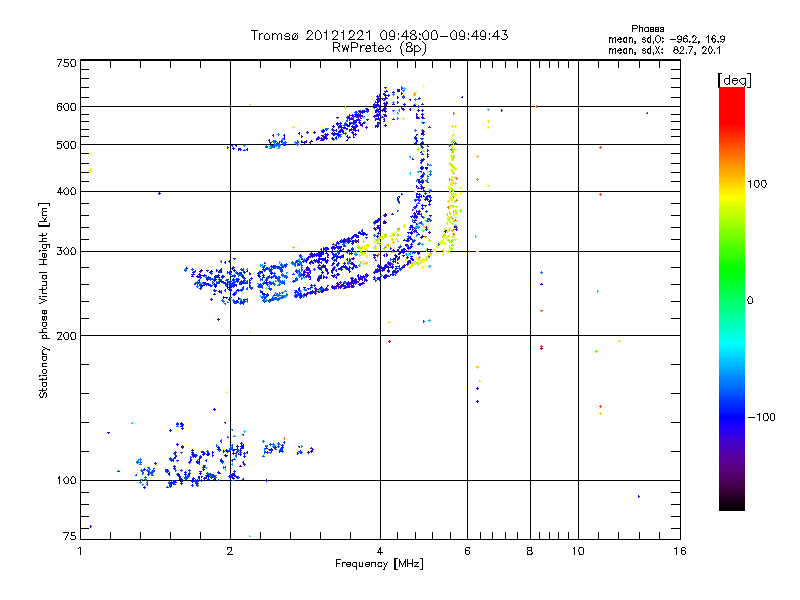This screenshot has width=800, height=600.
Task: Click the y-axis tick label '200'
Action: point(66,336)
